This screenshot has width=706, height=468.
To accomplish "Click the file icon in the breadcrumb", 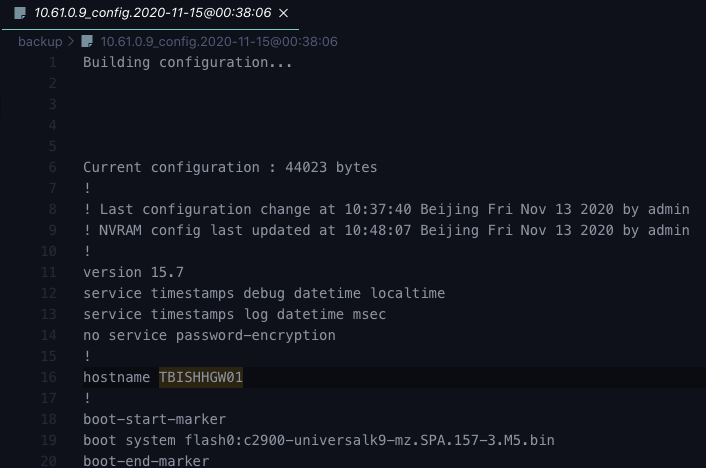I will (88, 42).
